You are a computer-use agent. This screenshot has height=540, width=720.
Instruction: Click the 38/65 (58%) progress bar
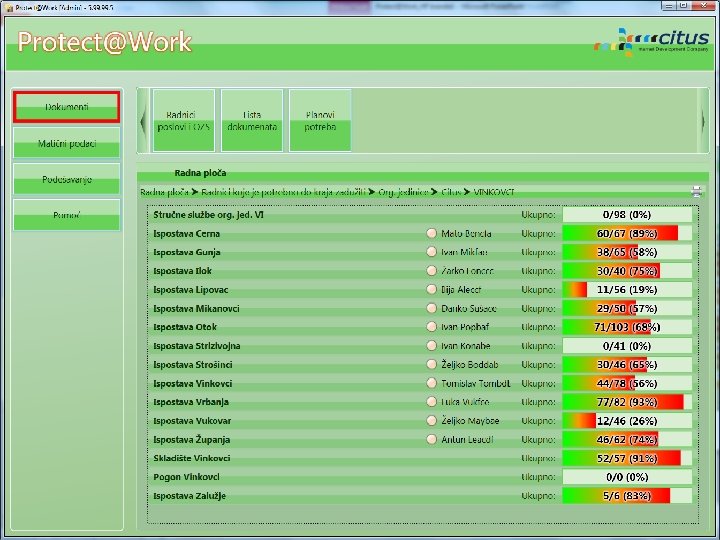pyautogui.click(x=627, y=252)
